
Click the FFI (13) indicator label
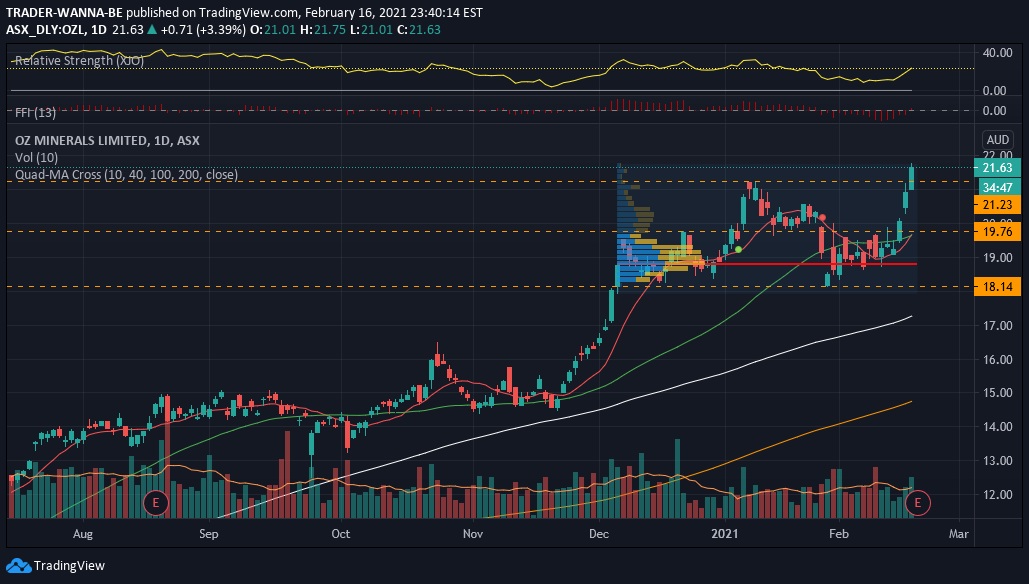coord(35,113)
